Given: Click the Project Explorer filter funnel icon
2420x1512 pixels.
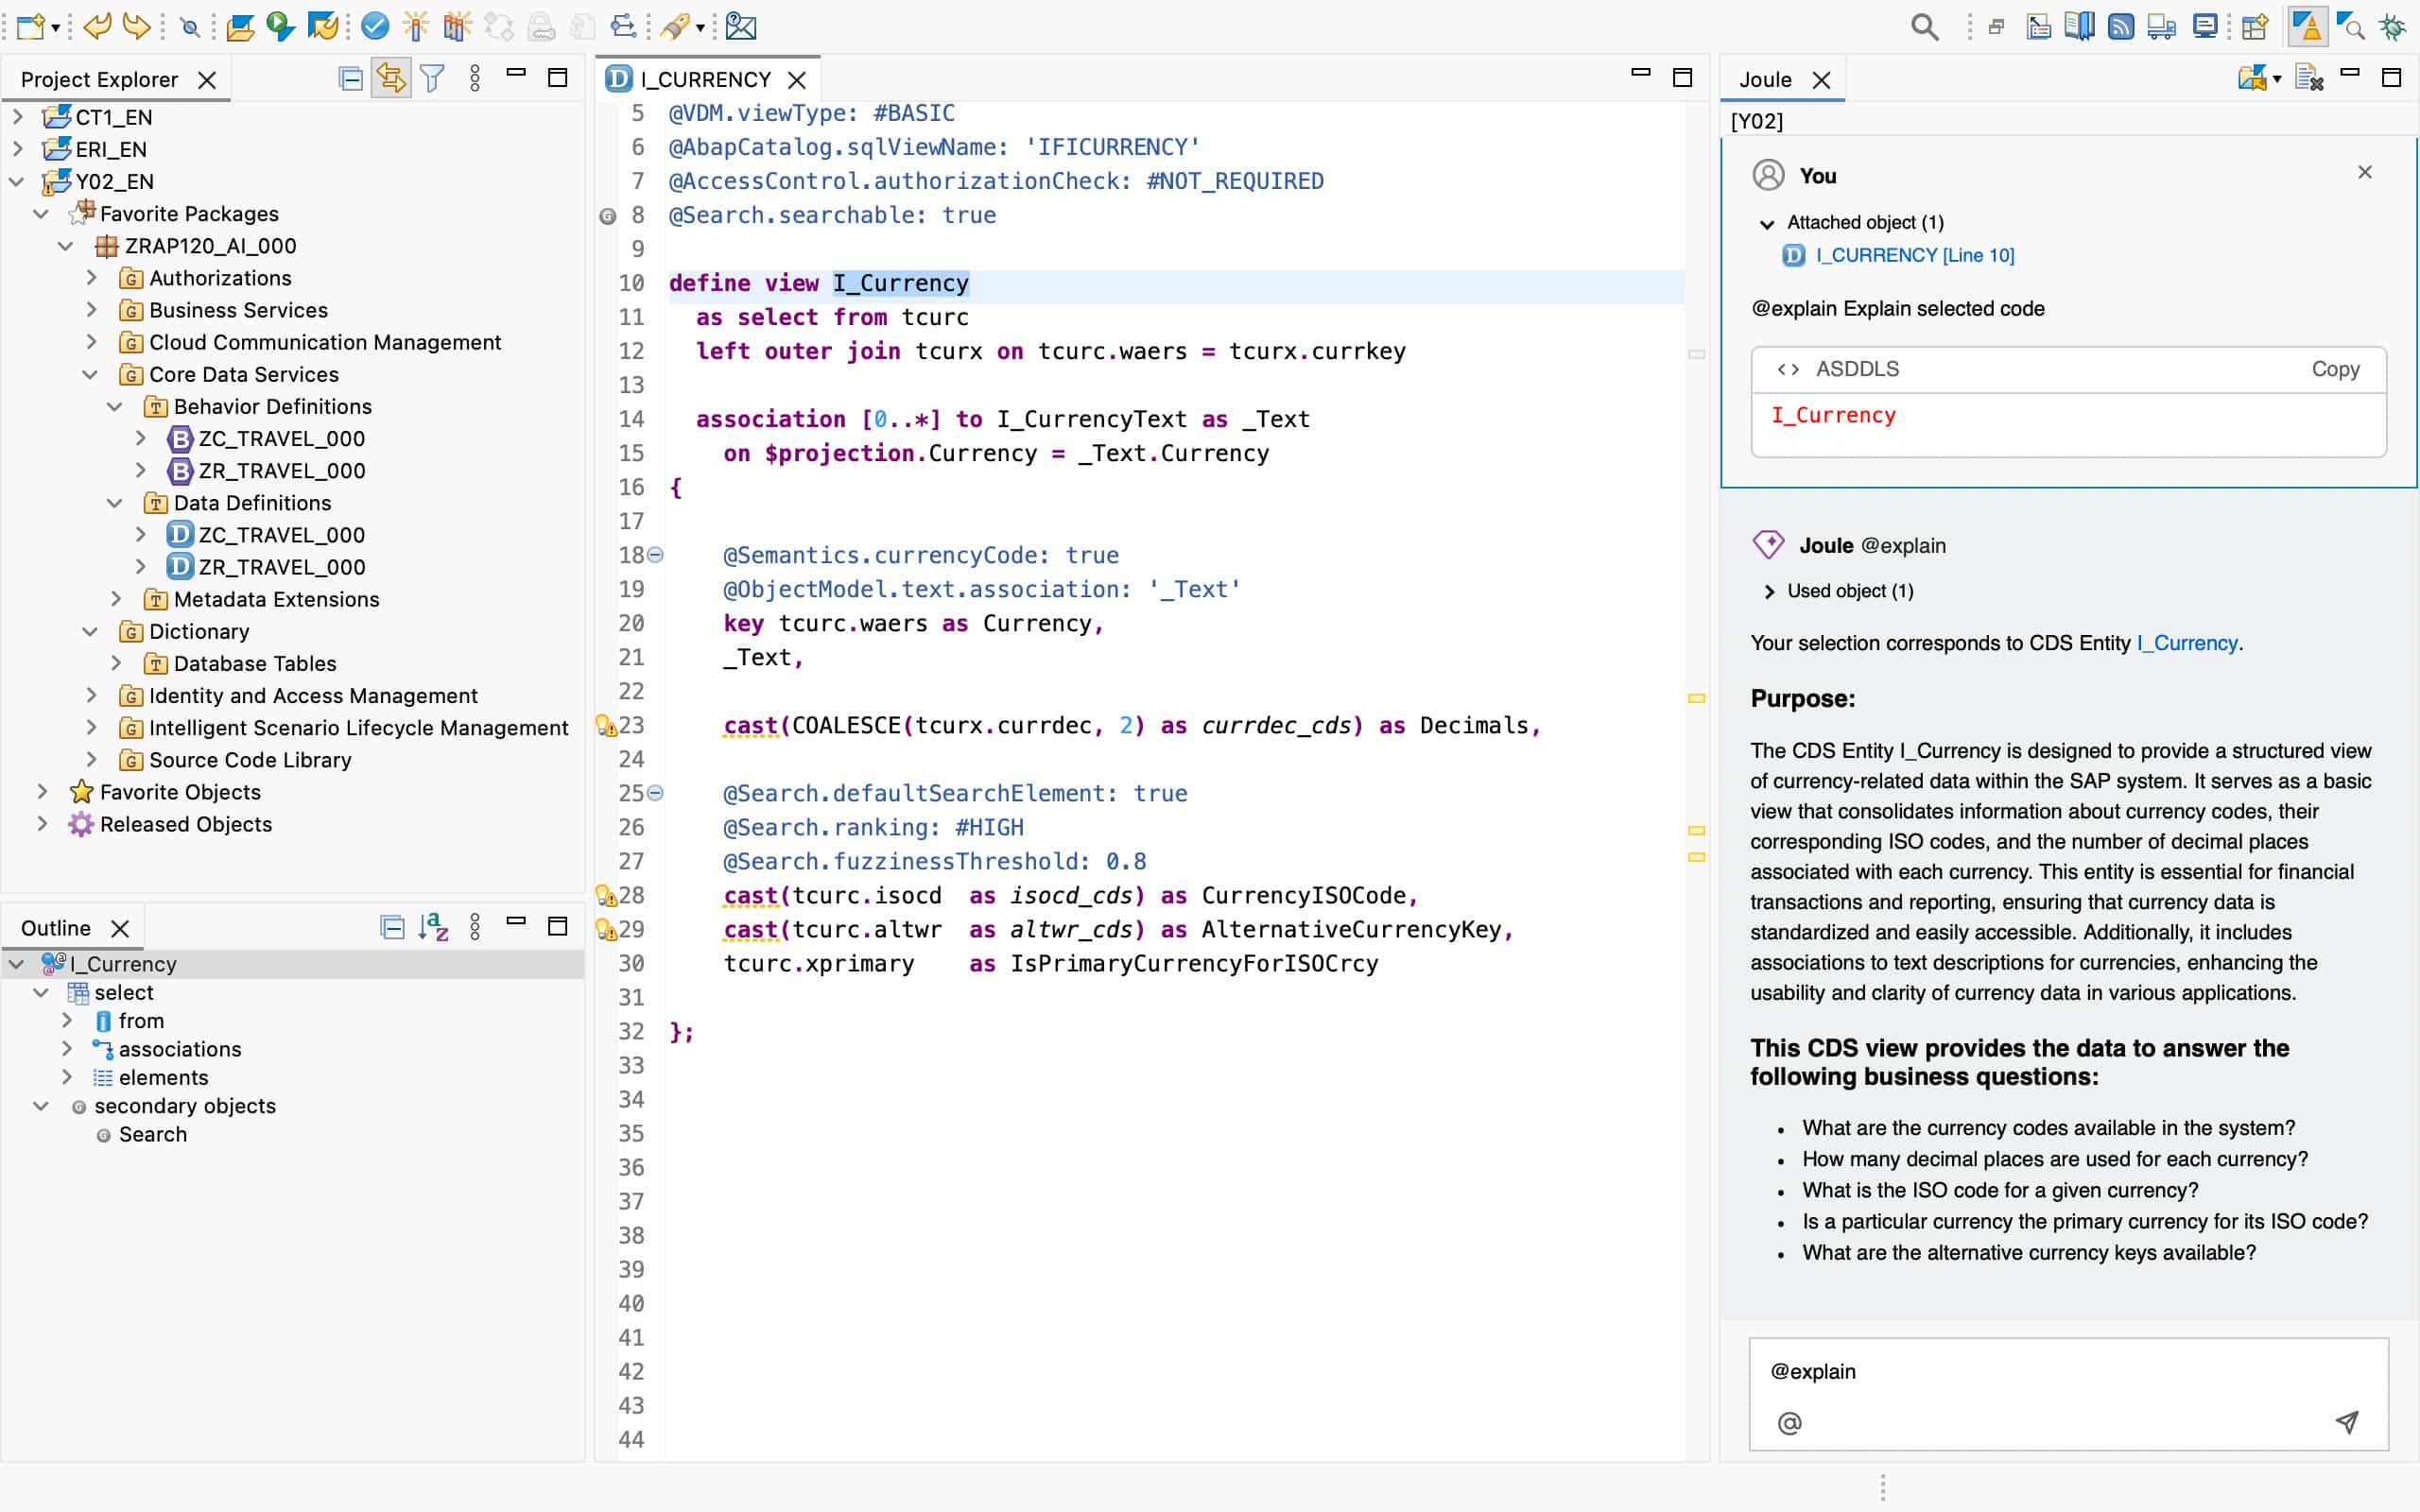Looking at the screenshot, I should 432,78.
